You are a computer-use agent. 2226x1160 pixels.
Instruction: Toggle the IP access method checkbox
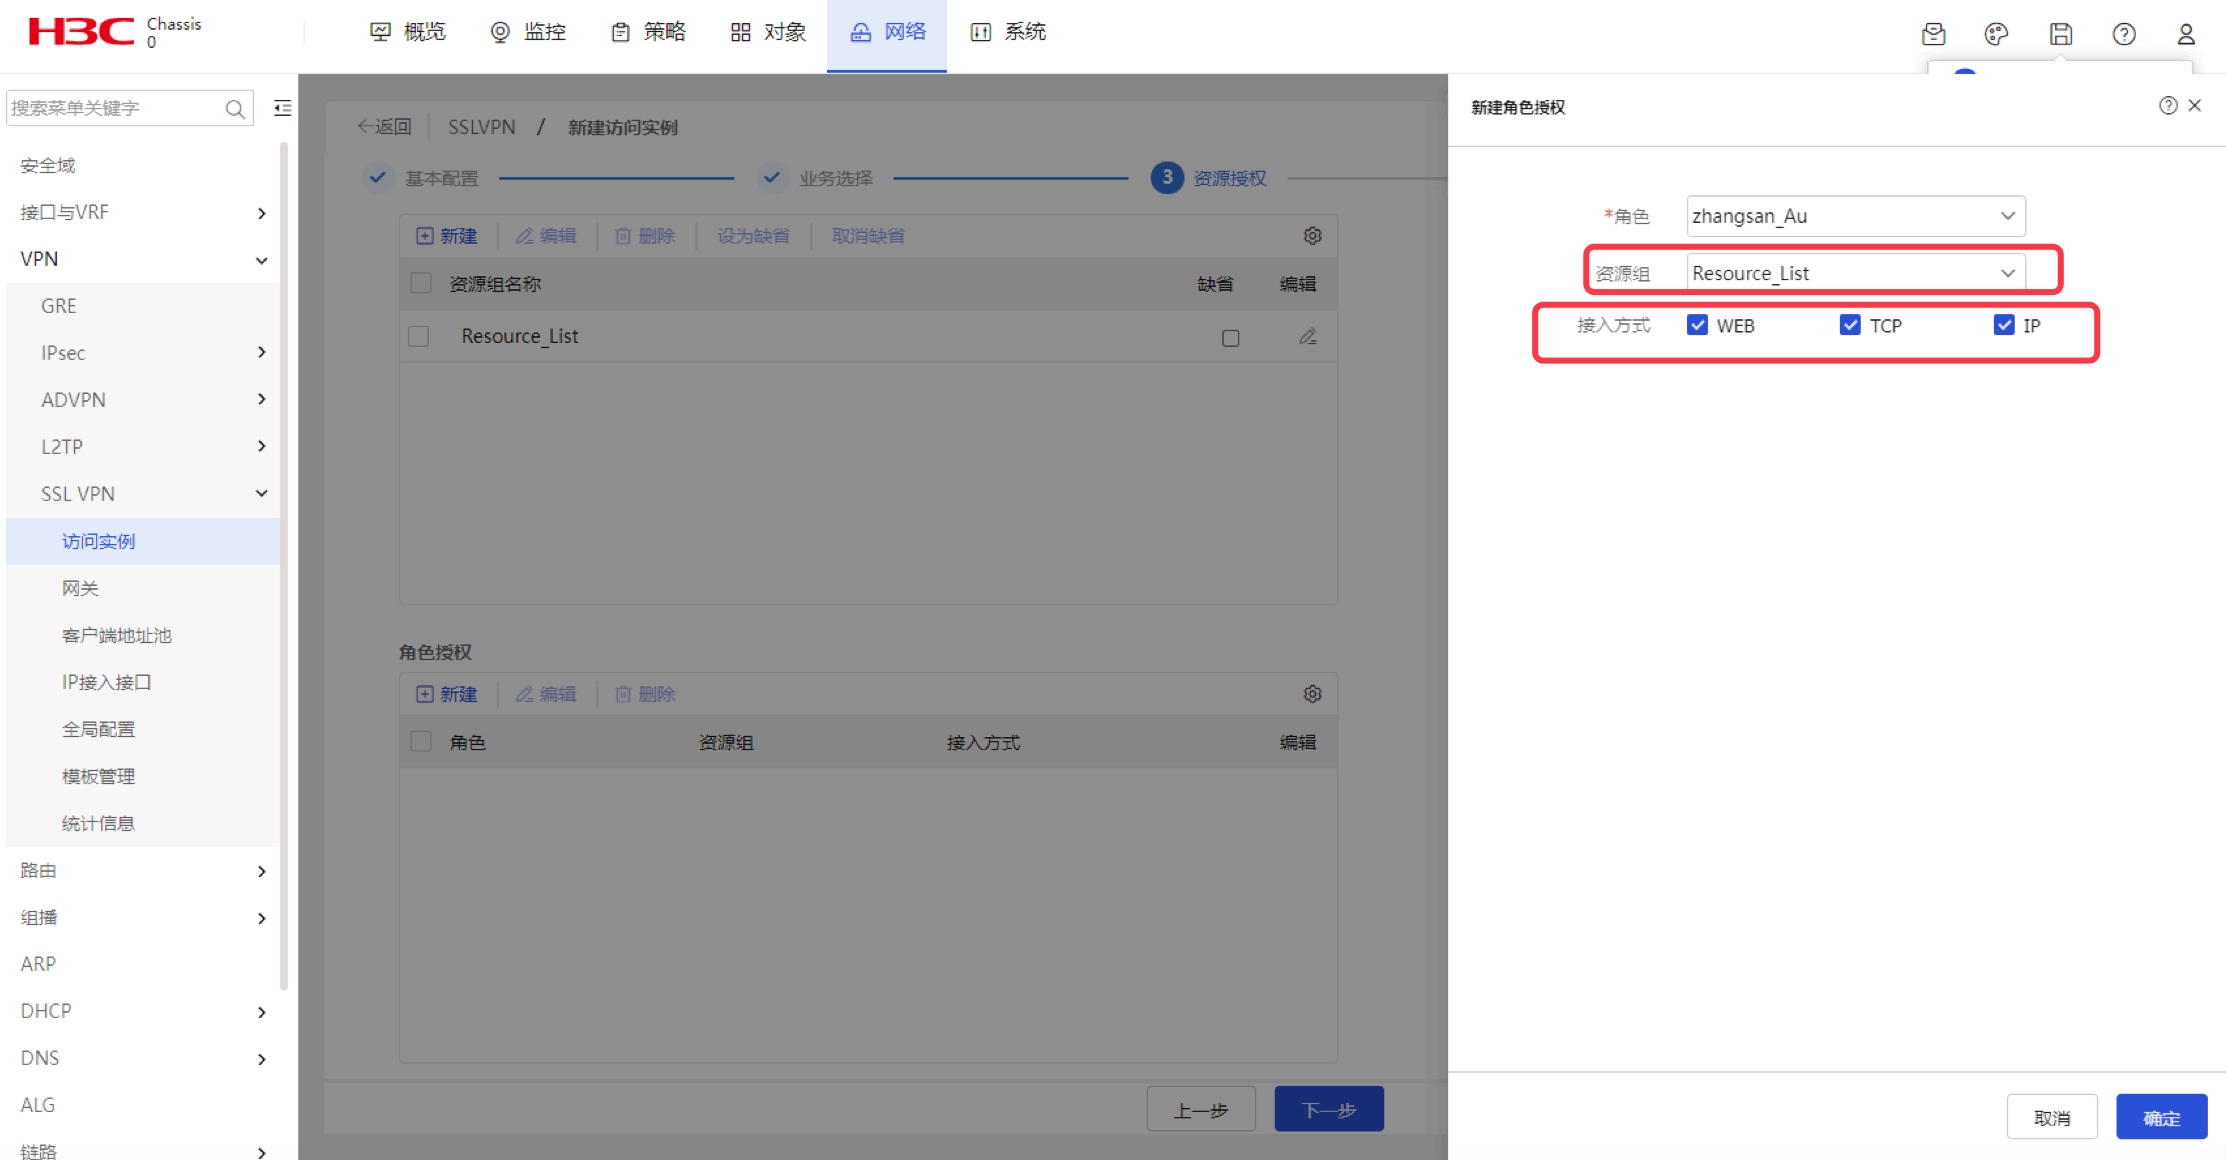(x=2004, y=325)
